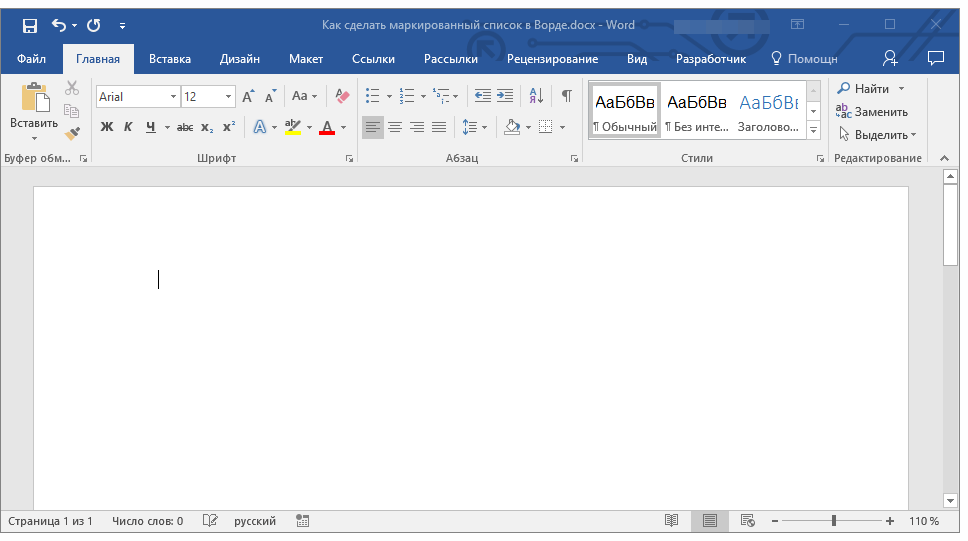Toggle show paragraph marks (¶)
Screen dimensions: 968x541
[567, 96]
